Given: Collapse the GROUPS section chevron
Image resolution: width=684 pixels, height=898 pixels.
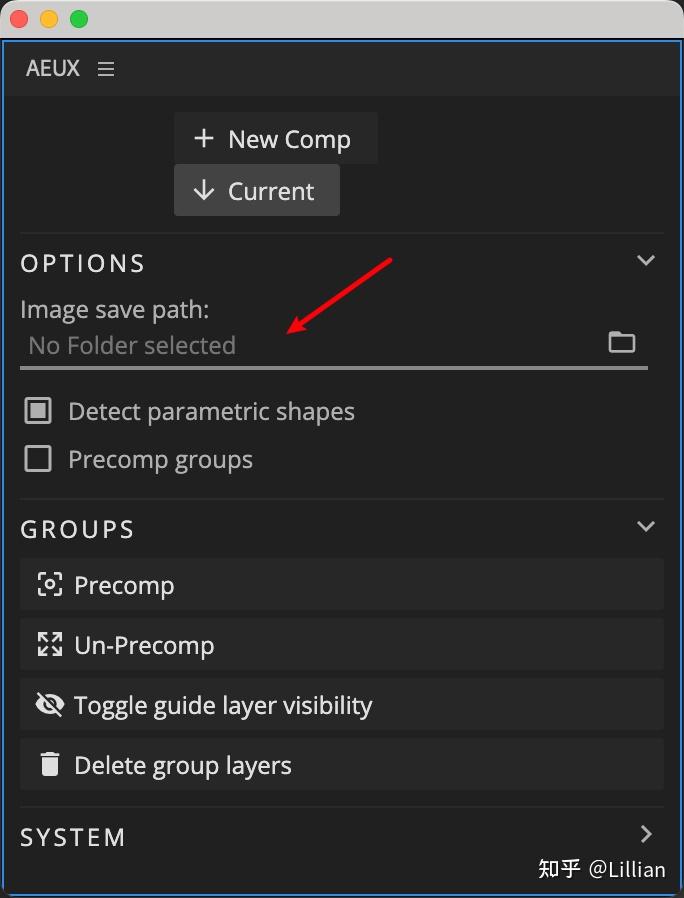Looking at the screenshot, I should [x=646, y=526].
